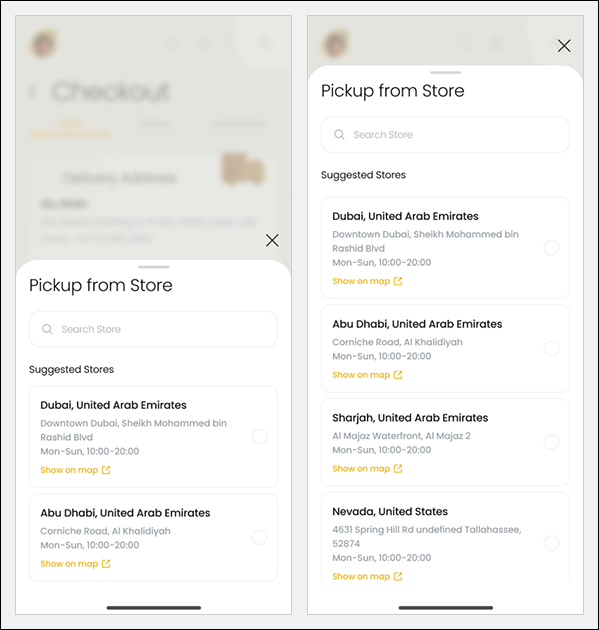Select Nevada, United States store radio button
This screenshot has width=599, height=630.
551,543
